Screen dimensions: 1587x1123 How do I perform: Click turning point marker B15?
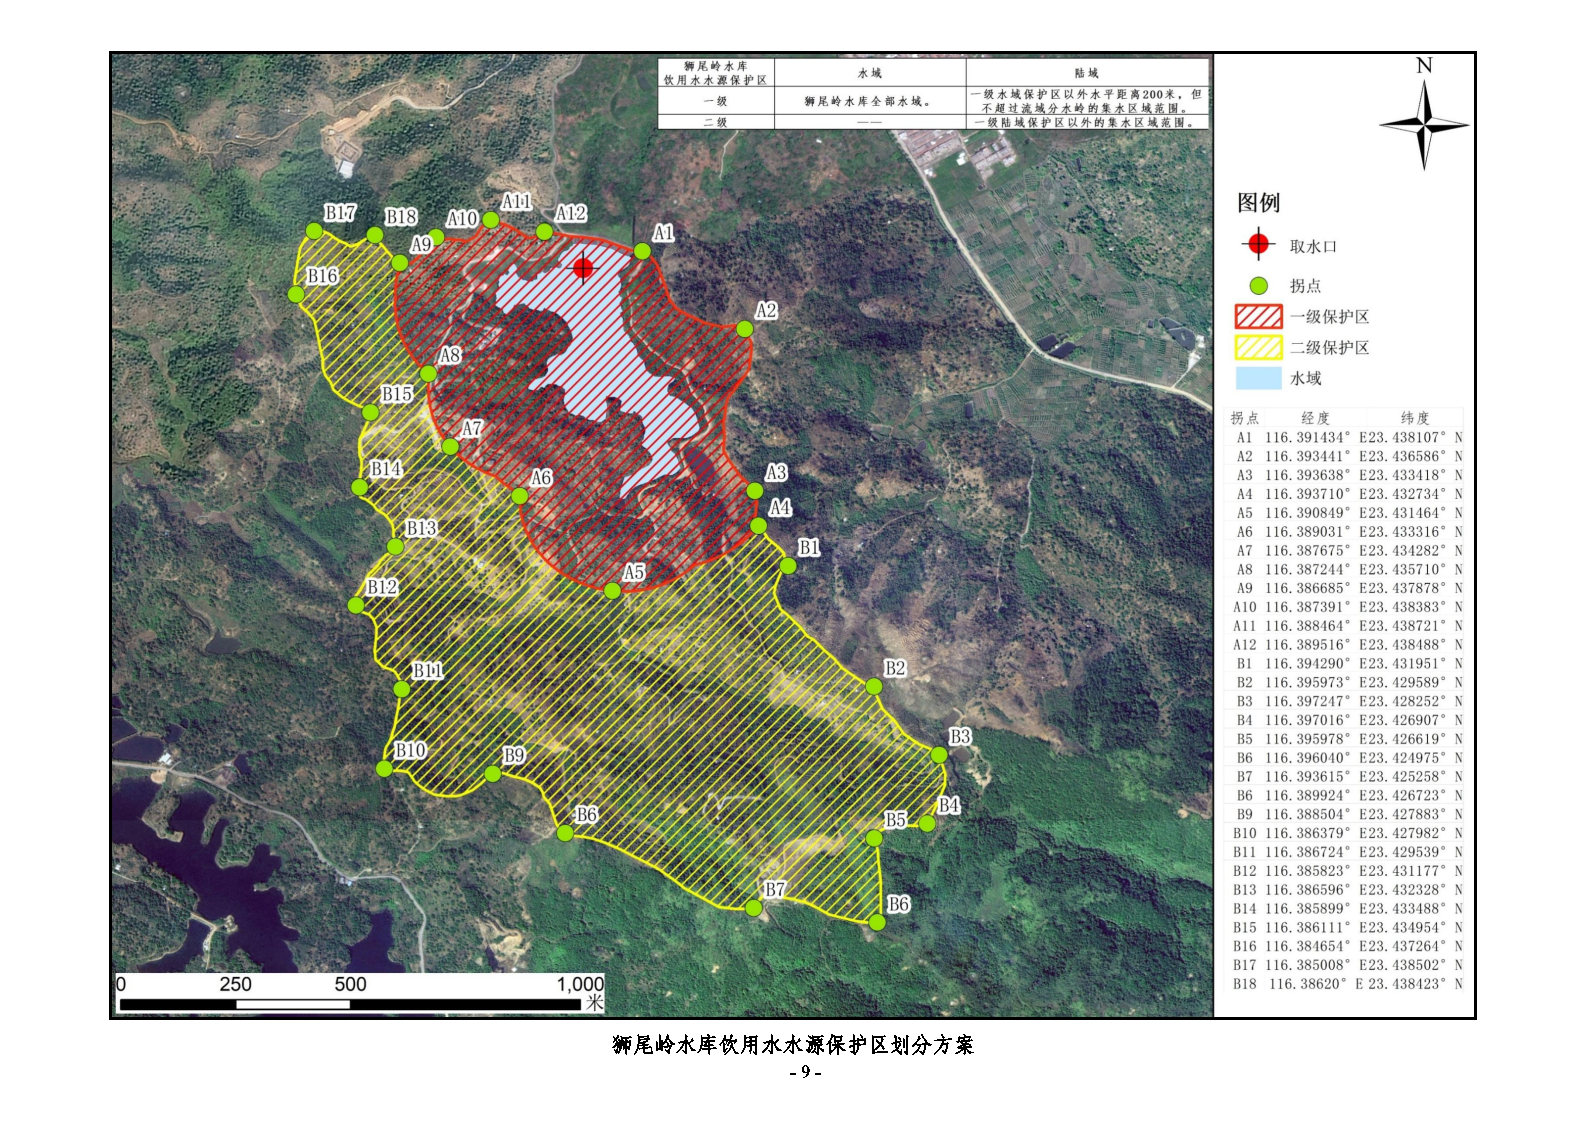coord(370,413)
